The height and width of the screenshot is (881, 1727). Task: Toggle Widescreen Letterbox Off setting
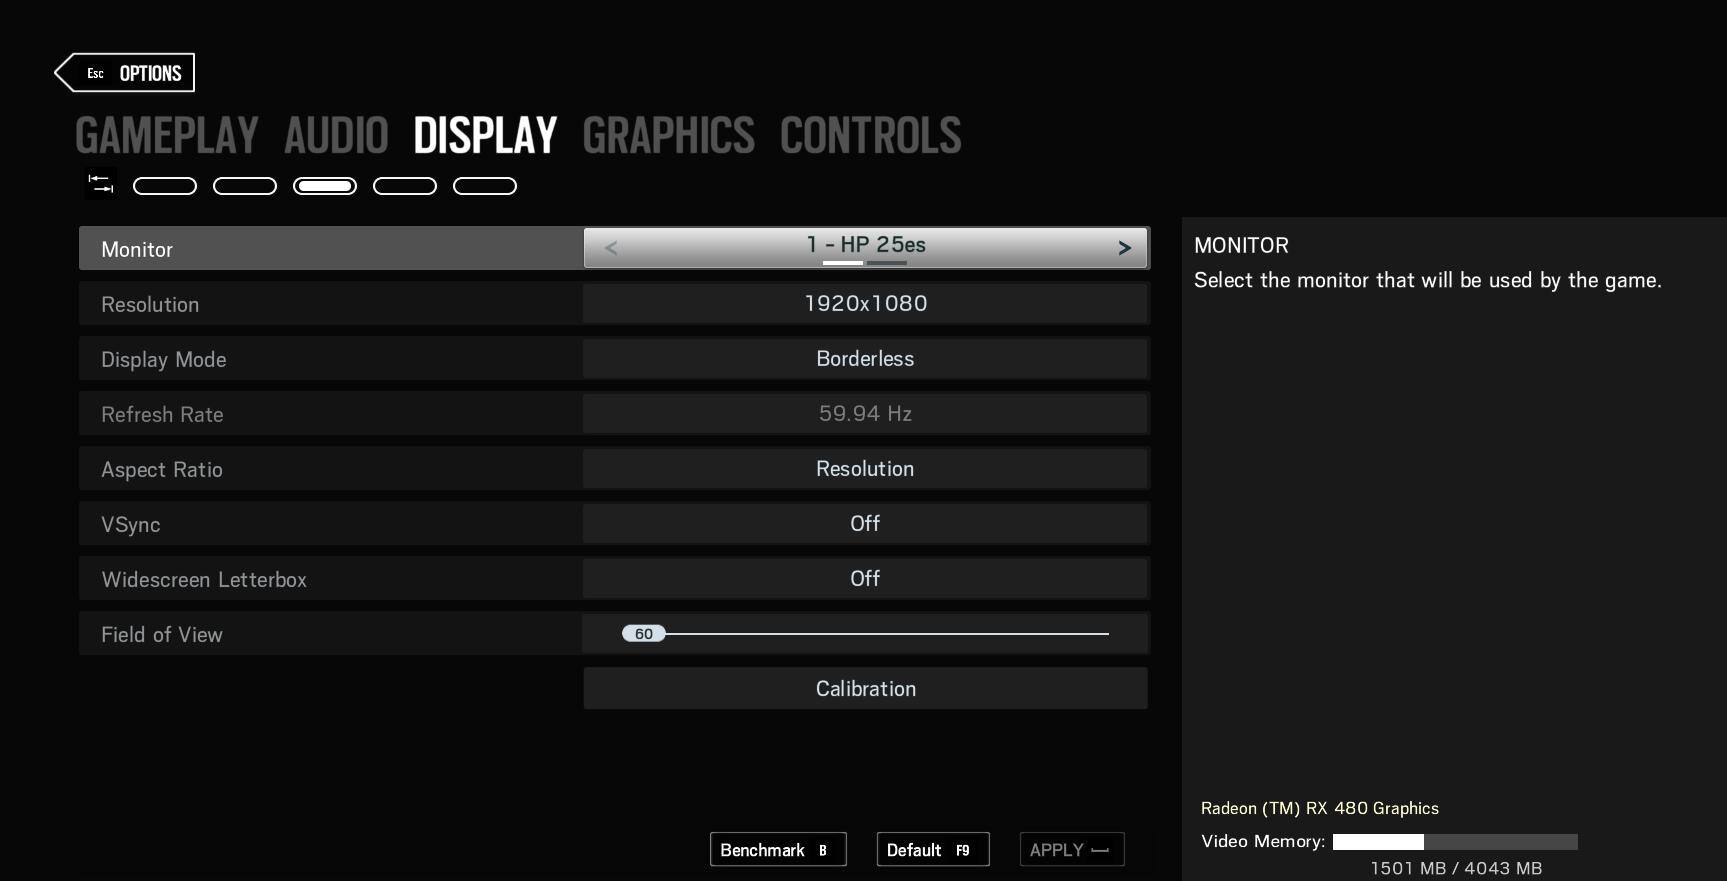(865, 579)
